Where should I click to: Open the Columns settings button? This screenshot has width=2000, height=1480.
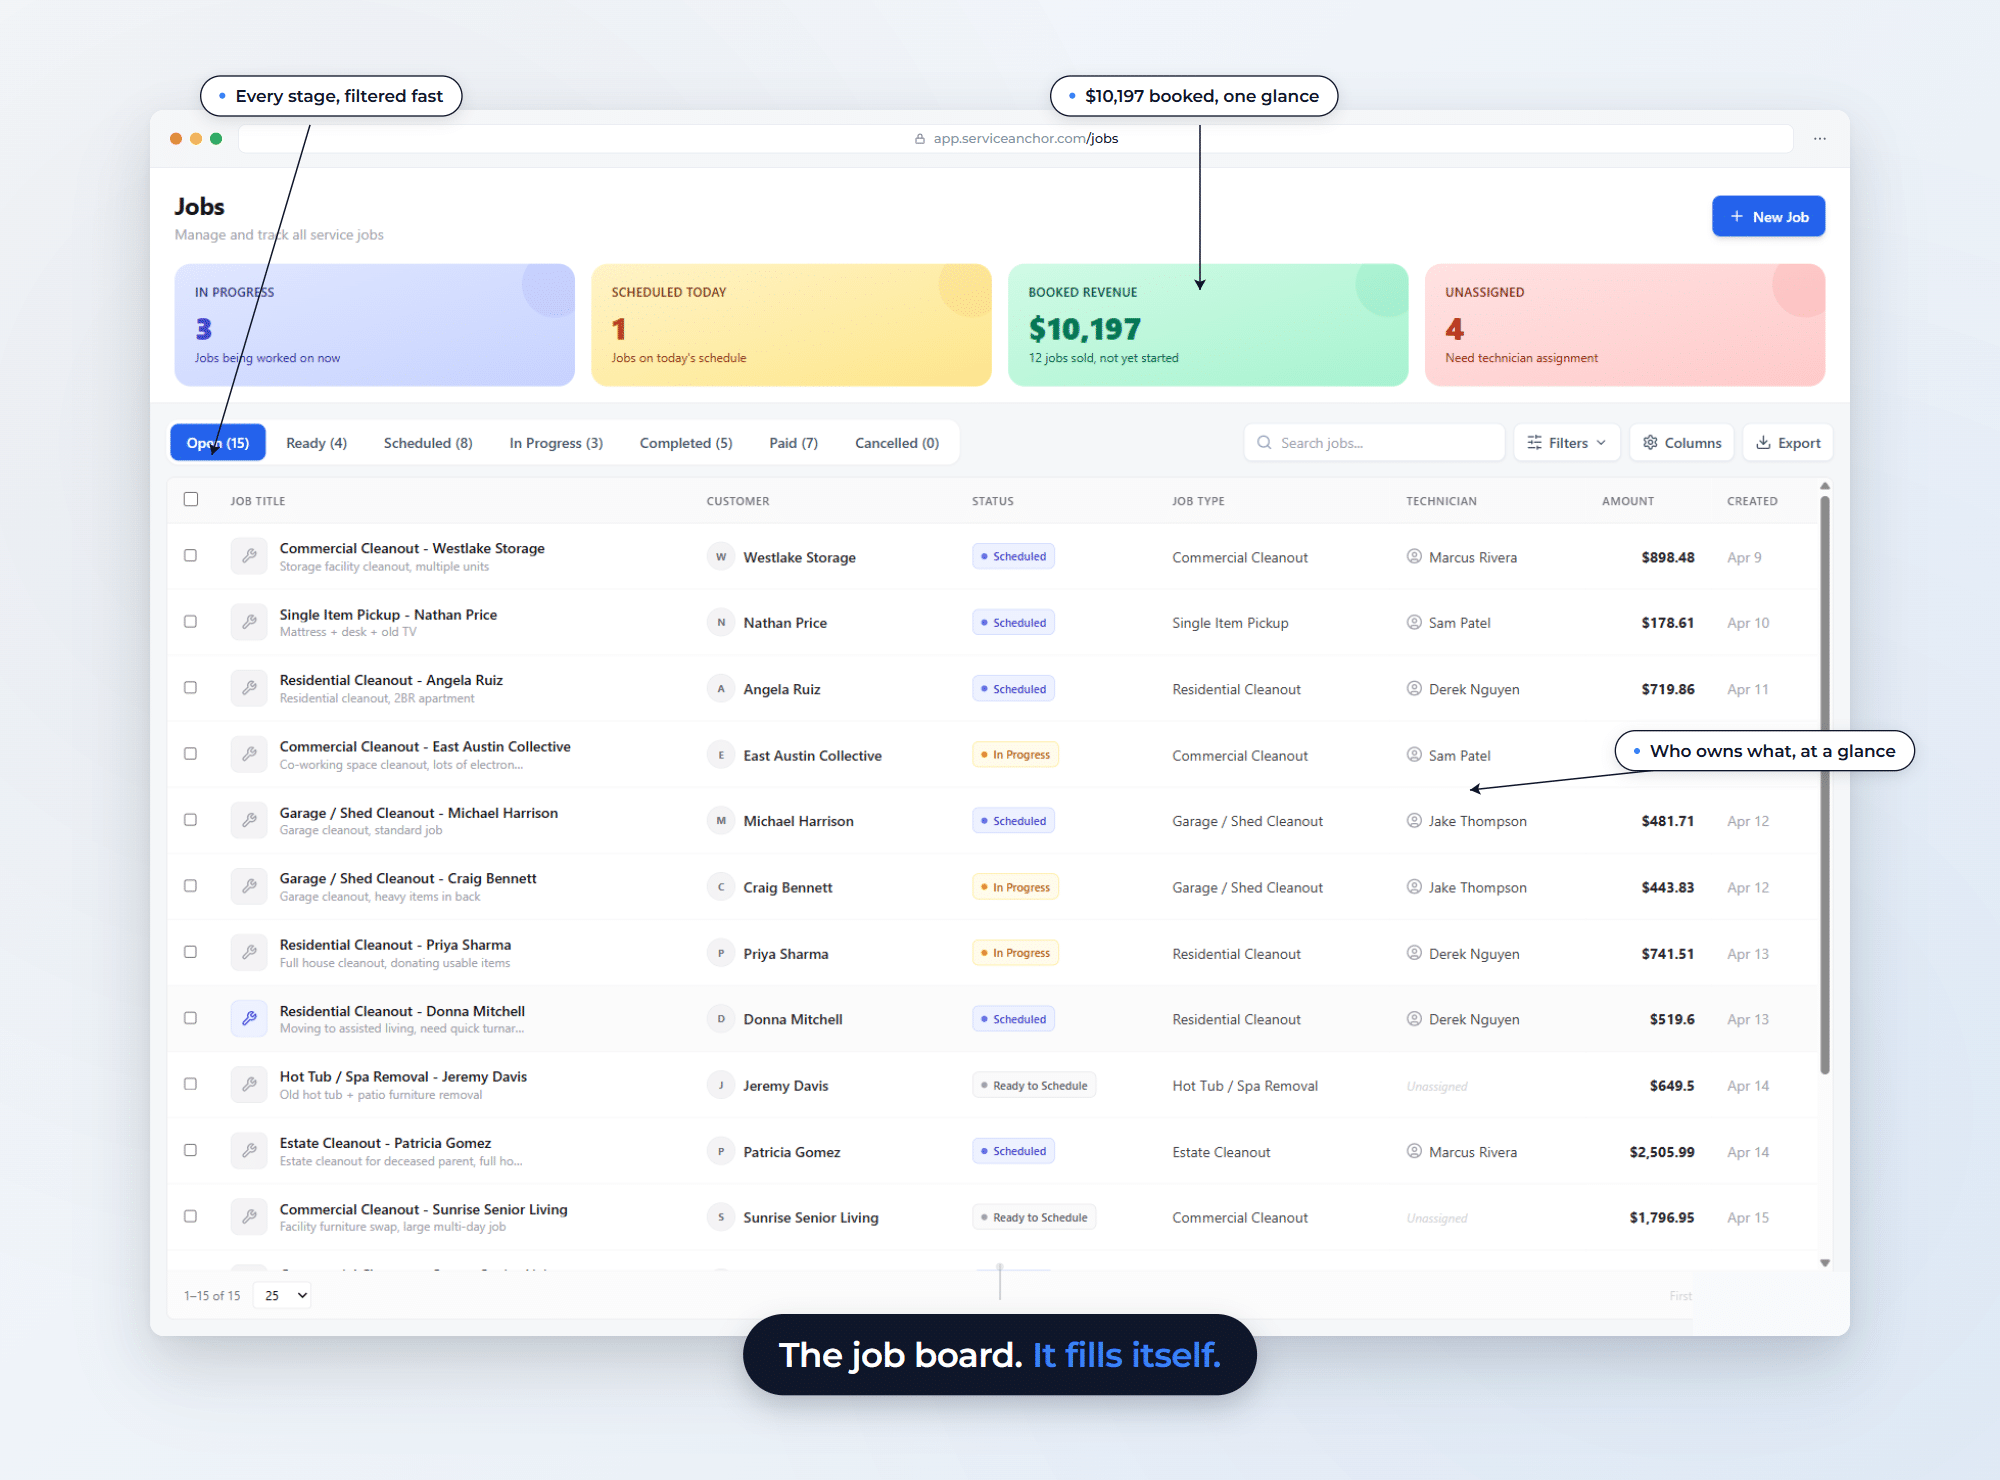click(x=1683, y=443)
